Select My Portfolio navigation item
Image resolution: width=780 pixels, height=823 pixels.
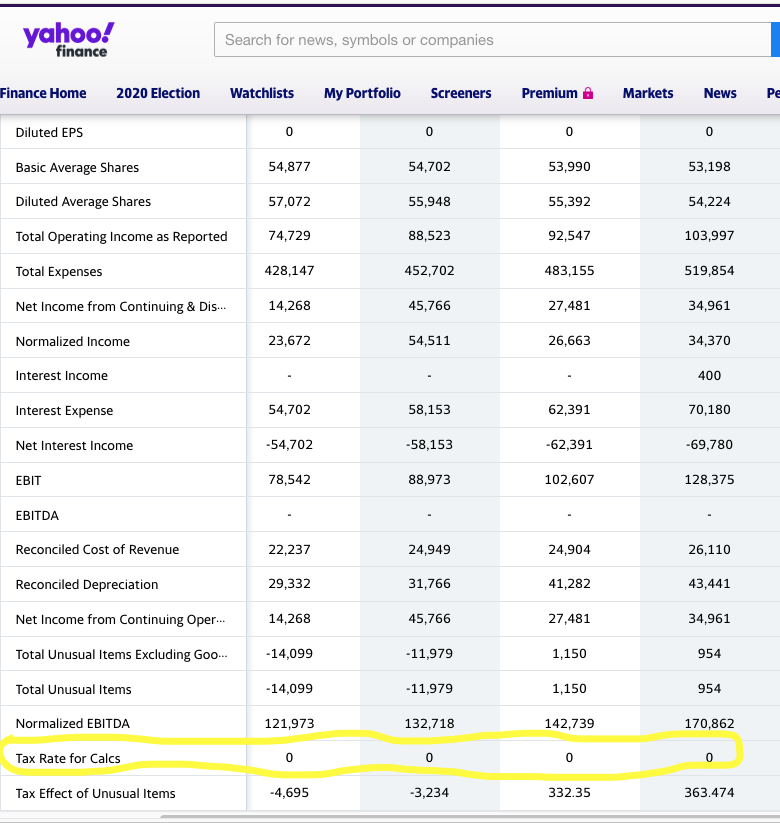[362, 93]
